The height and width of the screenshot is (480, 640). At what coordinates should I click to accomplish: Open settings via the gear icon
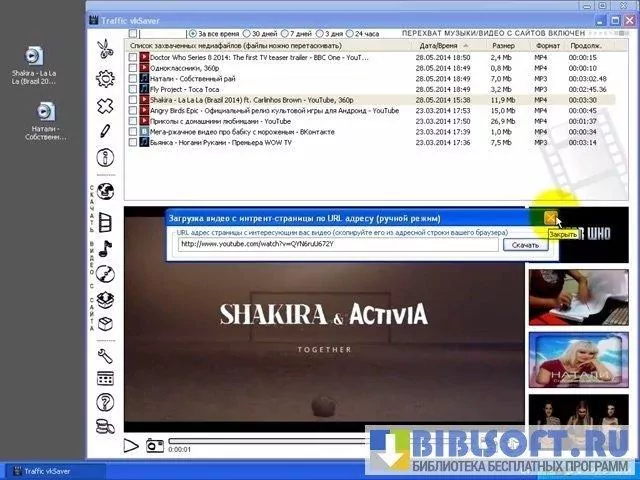coord(105,78)
